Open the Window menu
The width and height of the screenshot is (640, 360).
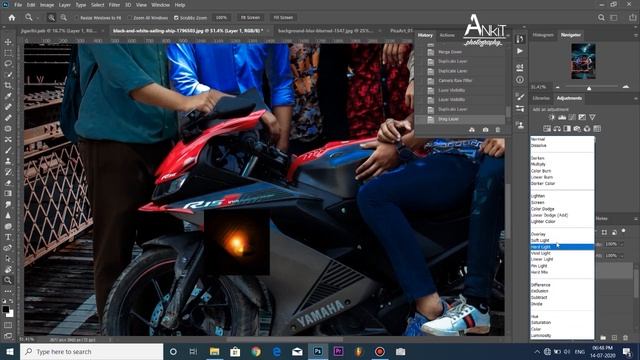160,5
